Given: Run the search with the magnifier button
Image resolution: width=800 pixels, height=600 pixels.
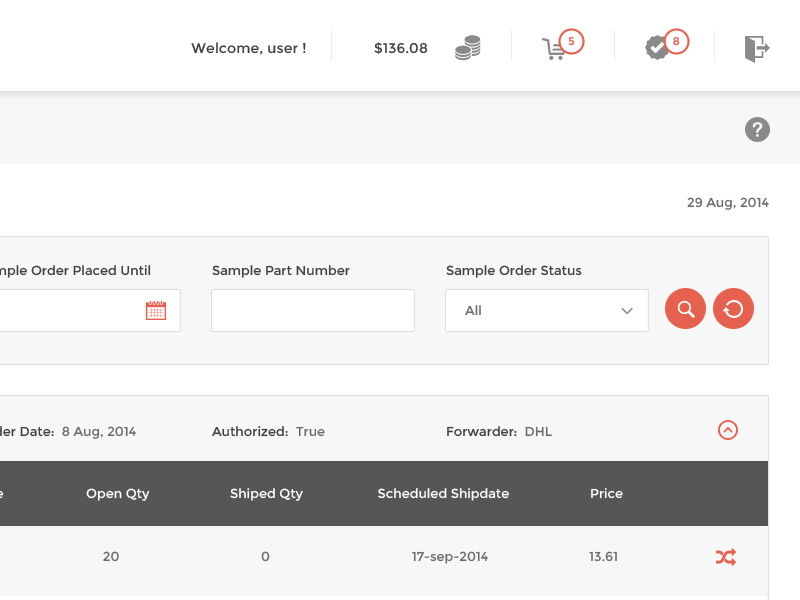Looking at the screenshot, I should pyautogui.click(x=685, y=309).
